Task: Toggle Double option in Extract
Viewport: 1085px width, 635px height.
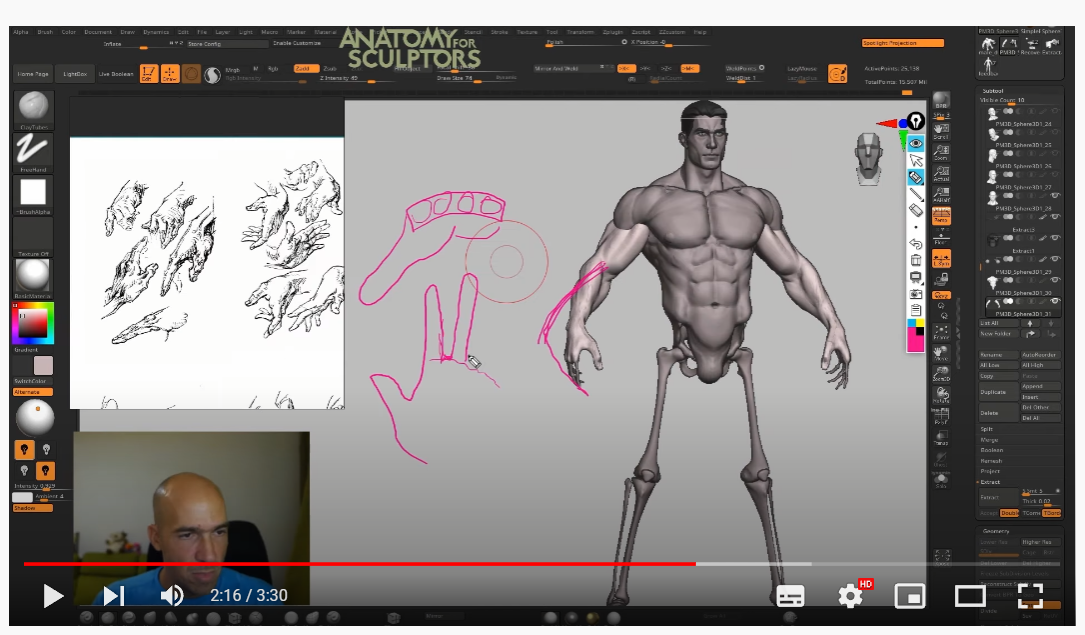Action: pyautogui.click(x=1010, y=513)
